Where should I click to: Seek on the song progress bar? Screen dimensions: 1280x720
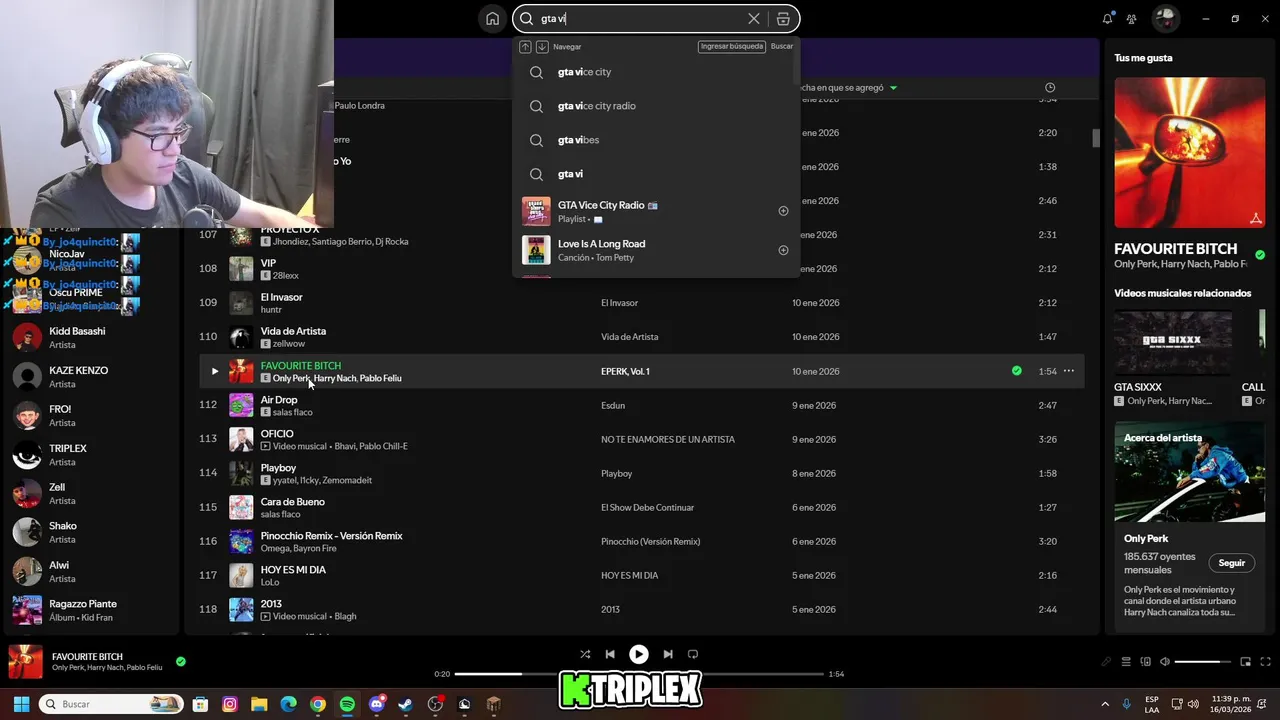(x=638, y=674)
